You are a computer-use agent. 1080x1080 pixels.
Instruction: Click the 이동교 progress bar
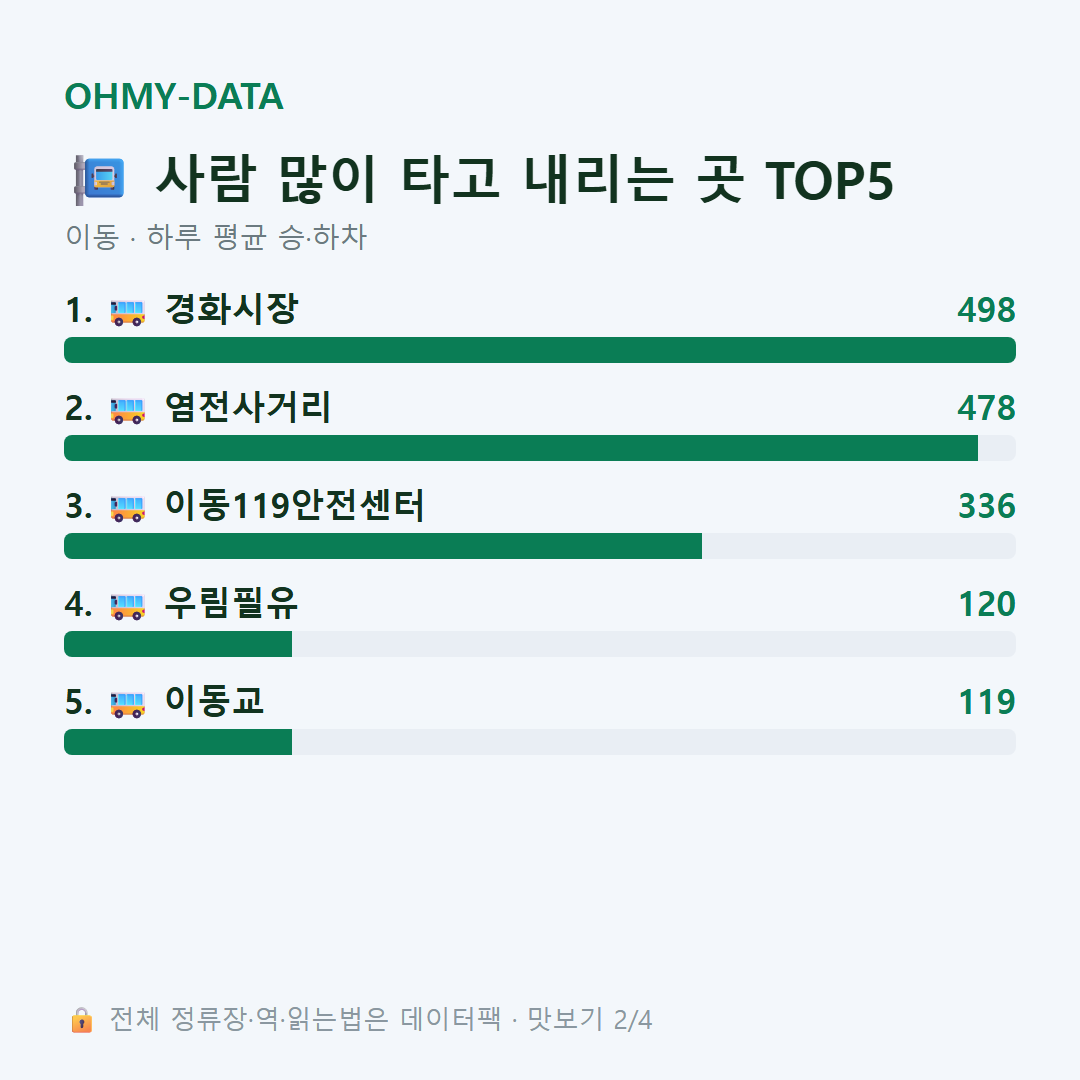tap(540, 742)
